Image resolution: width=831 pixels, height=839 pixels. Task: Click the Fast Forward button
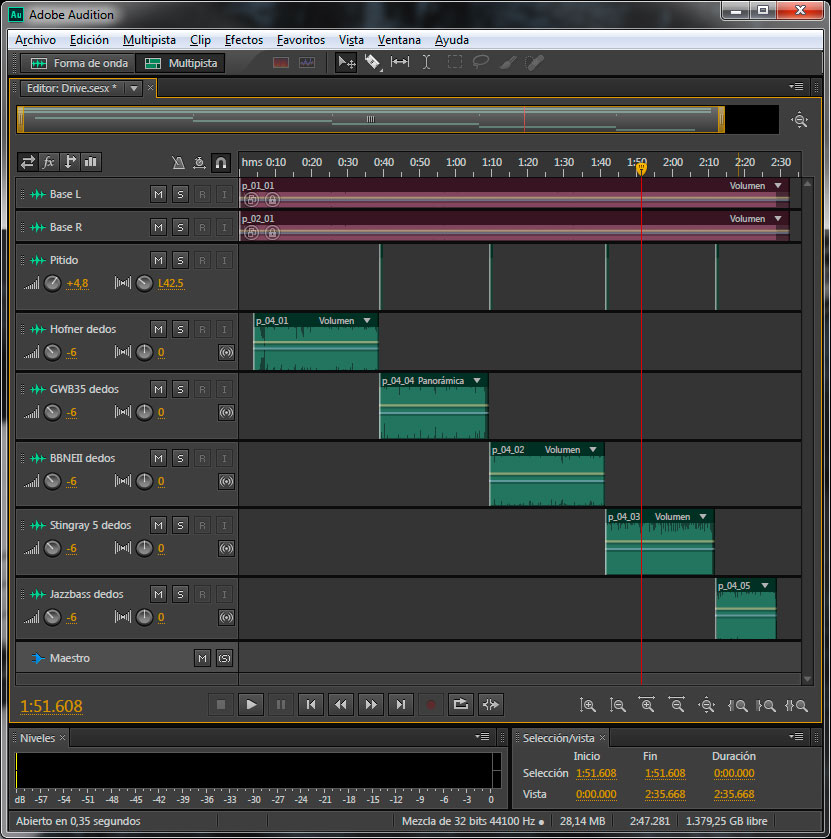(370, 705)
